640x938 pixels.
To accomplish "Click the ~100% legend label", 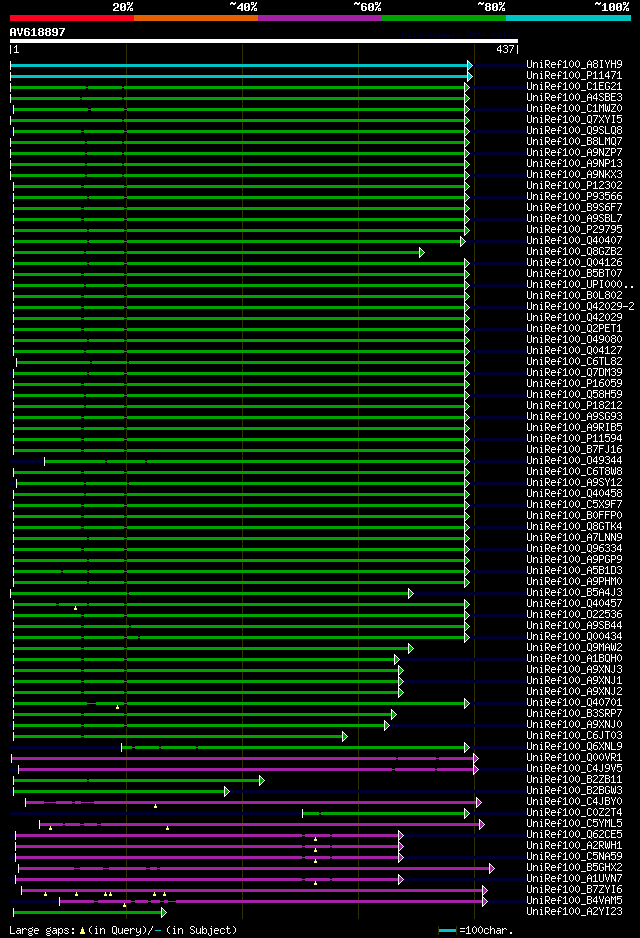I will click(611, 7).
